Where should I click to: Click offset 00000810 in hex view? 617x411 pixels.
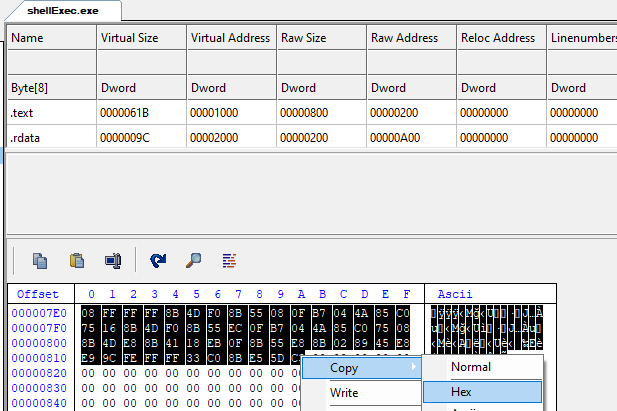point(39,358)
